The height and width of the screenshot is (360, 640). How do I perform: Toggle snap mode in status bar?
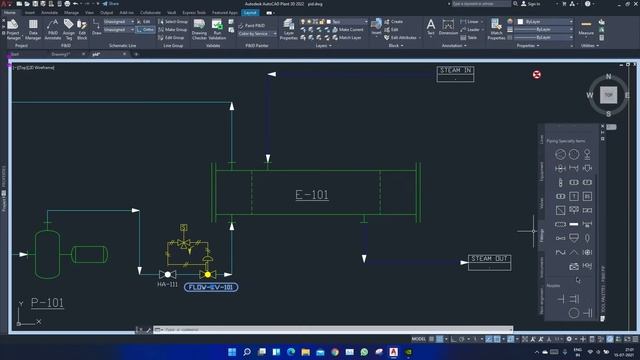440,339
